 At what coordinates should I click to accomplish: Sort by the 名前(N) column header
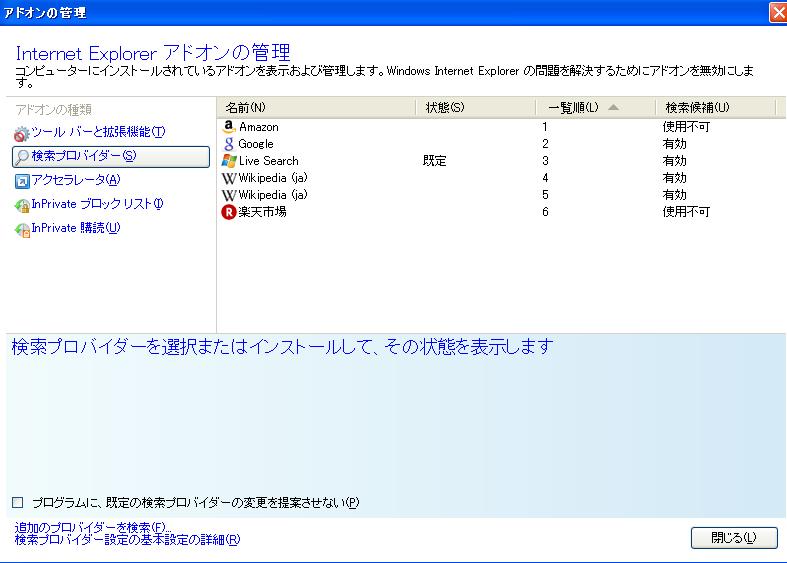pyautogui.click(x=317, y=107)
